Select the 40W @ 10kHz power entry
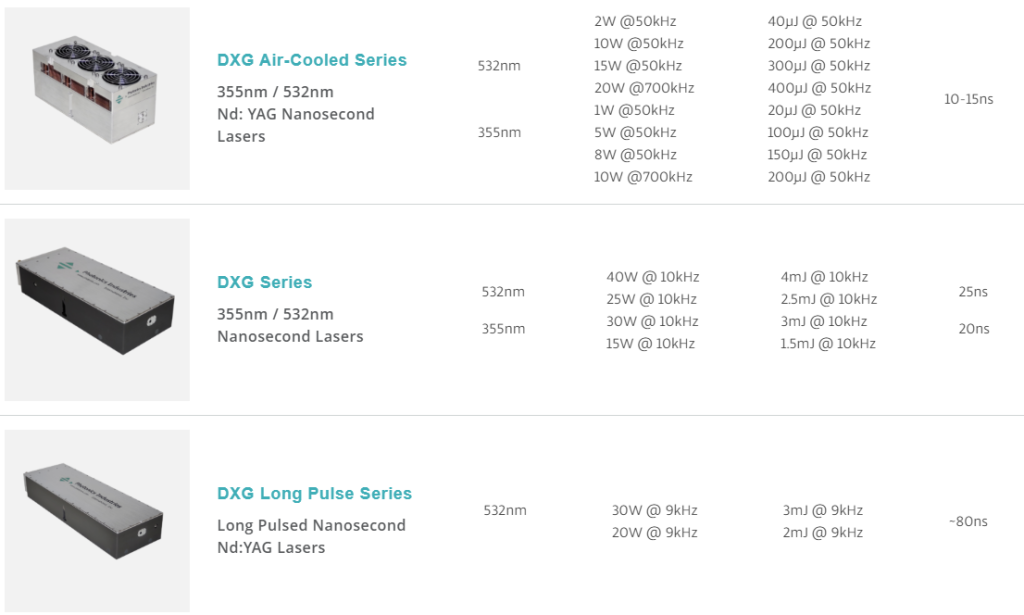This screenshot has height=615, width=1024. [x=652, y=277]
